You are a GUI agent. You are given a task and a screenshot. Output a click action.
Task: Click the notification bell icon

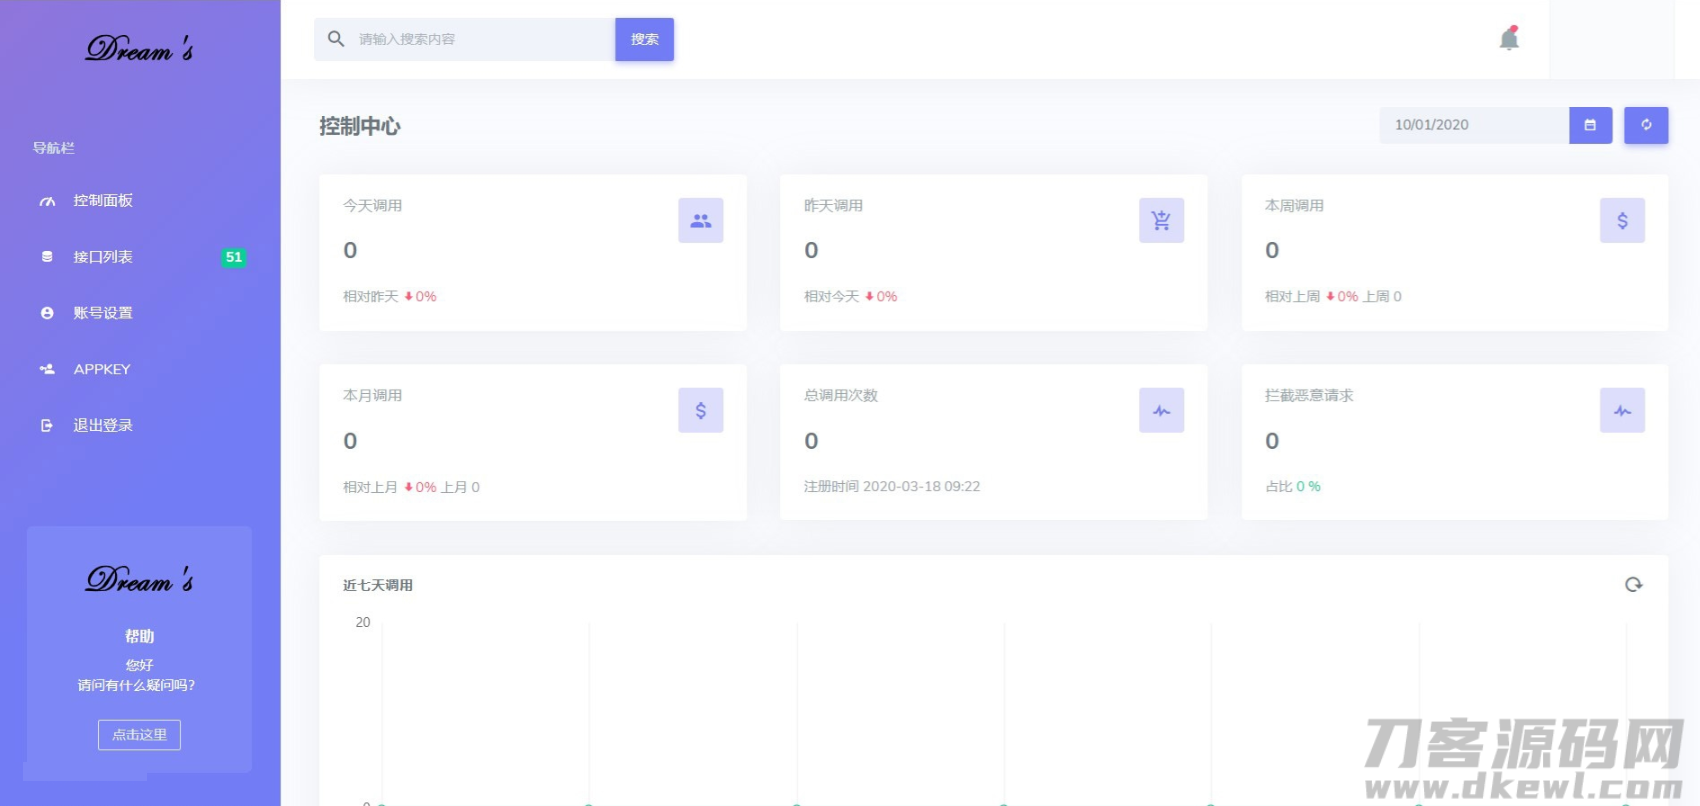1509,39
